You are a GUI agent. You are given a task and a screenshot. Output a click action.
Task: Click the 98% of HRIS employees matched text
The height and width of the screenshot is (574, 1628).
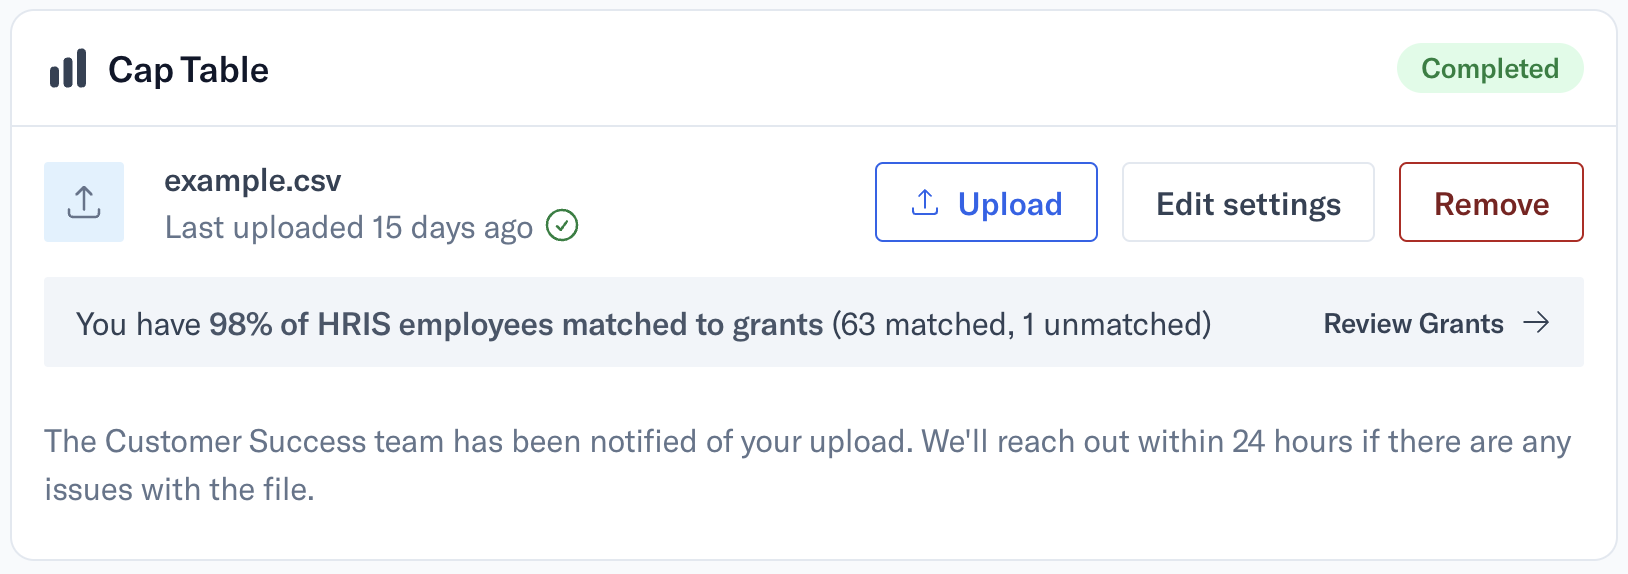tap(516, 325)
